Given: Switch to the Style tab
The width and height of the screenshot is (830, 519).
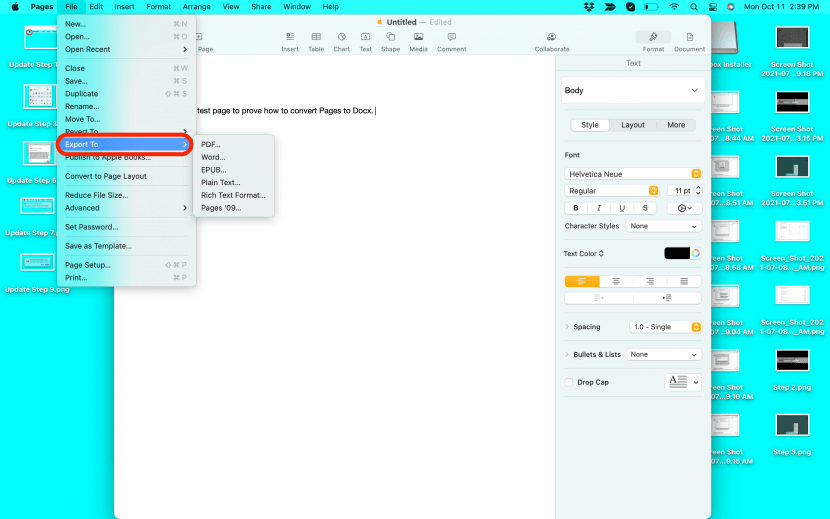Looking at the screenshot, I should point(590,125).
